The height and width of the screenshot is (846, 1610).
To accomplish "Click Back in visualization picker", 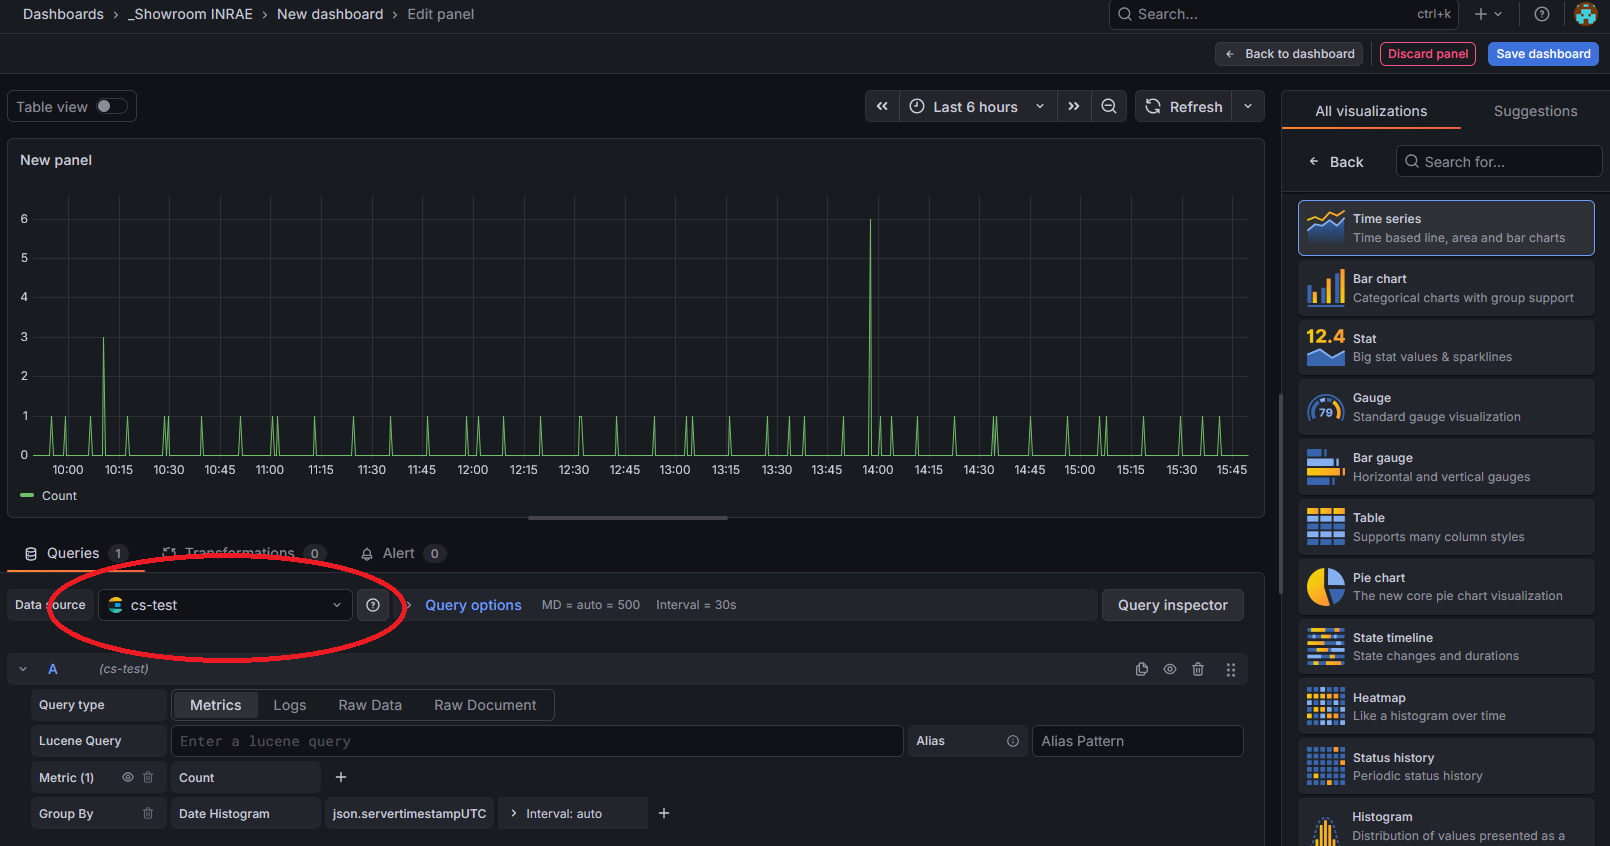I will (x=1336, y=162).
